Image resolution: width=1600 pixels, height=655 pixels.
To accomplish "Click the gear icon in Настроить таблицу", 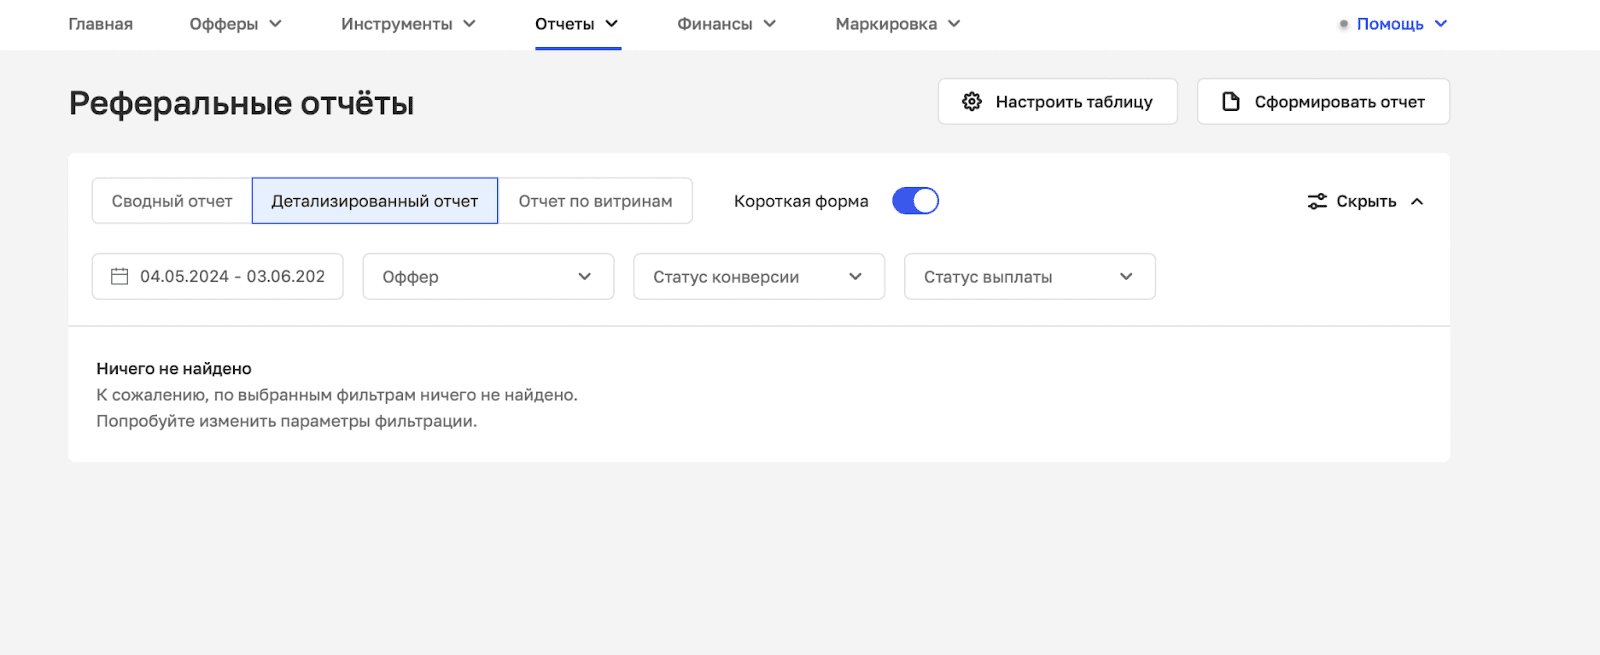I will [x=971, y=101].
